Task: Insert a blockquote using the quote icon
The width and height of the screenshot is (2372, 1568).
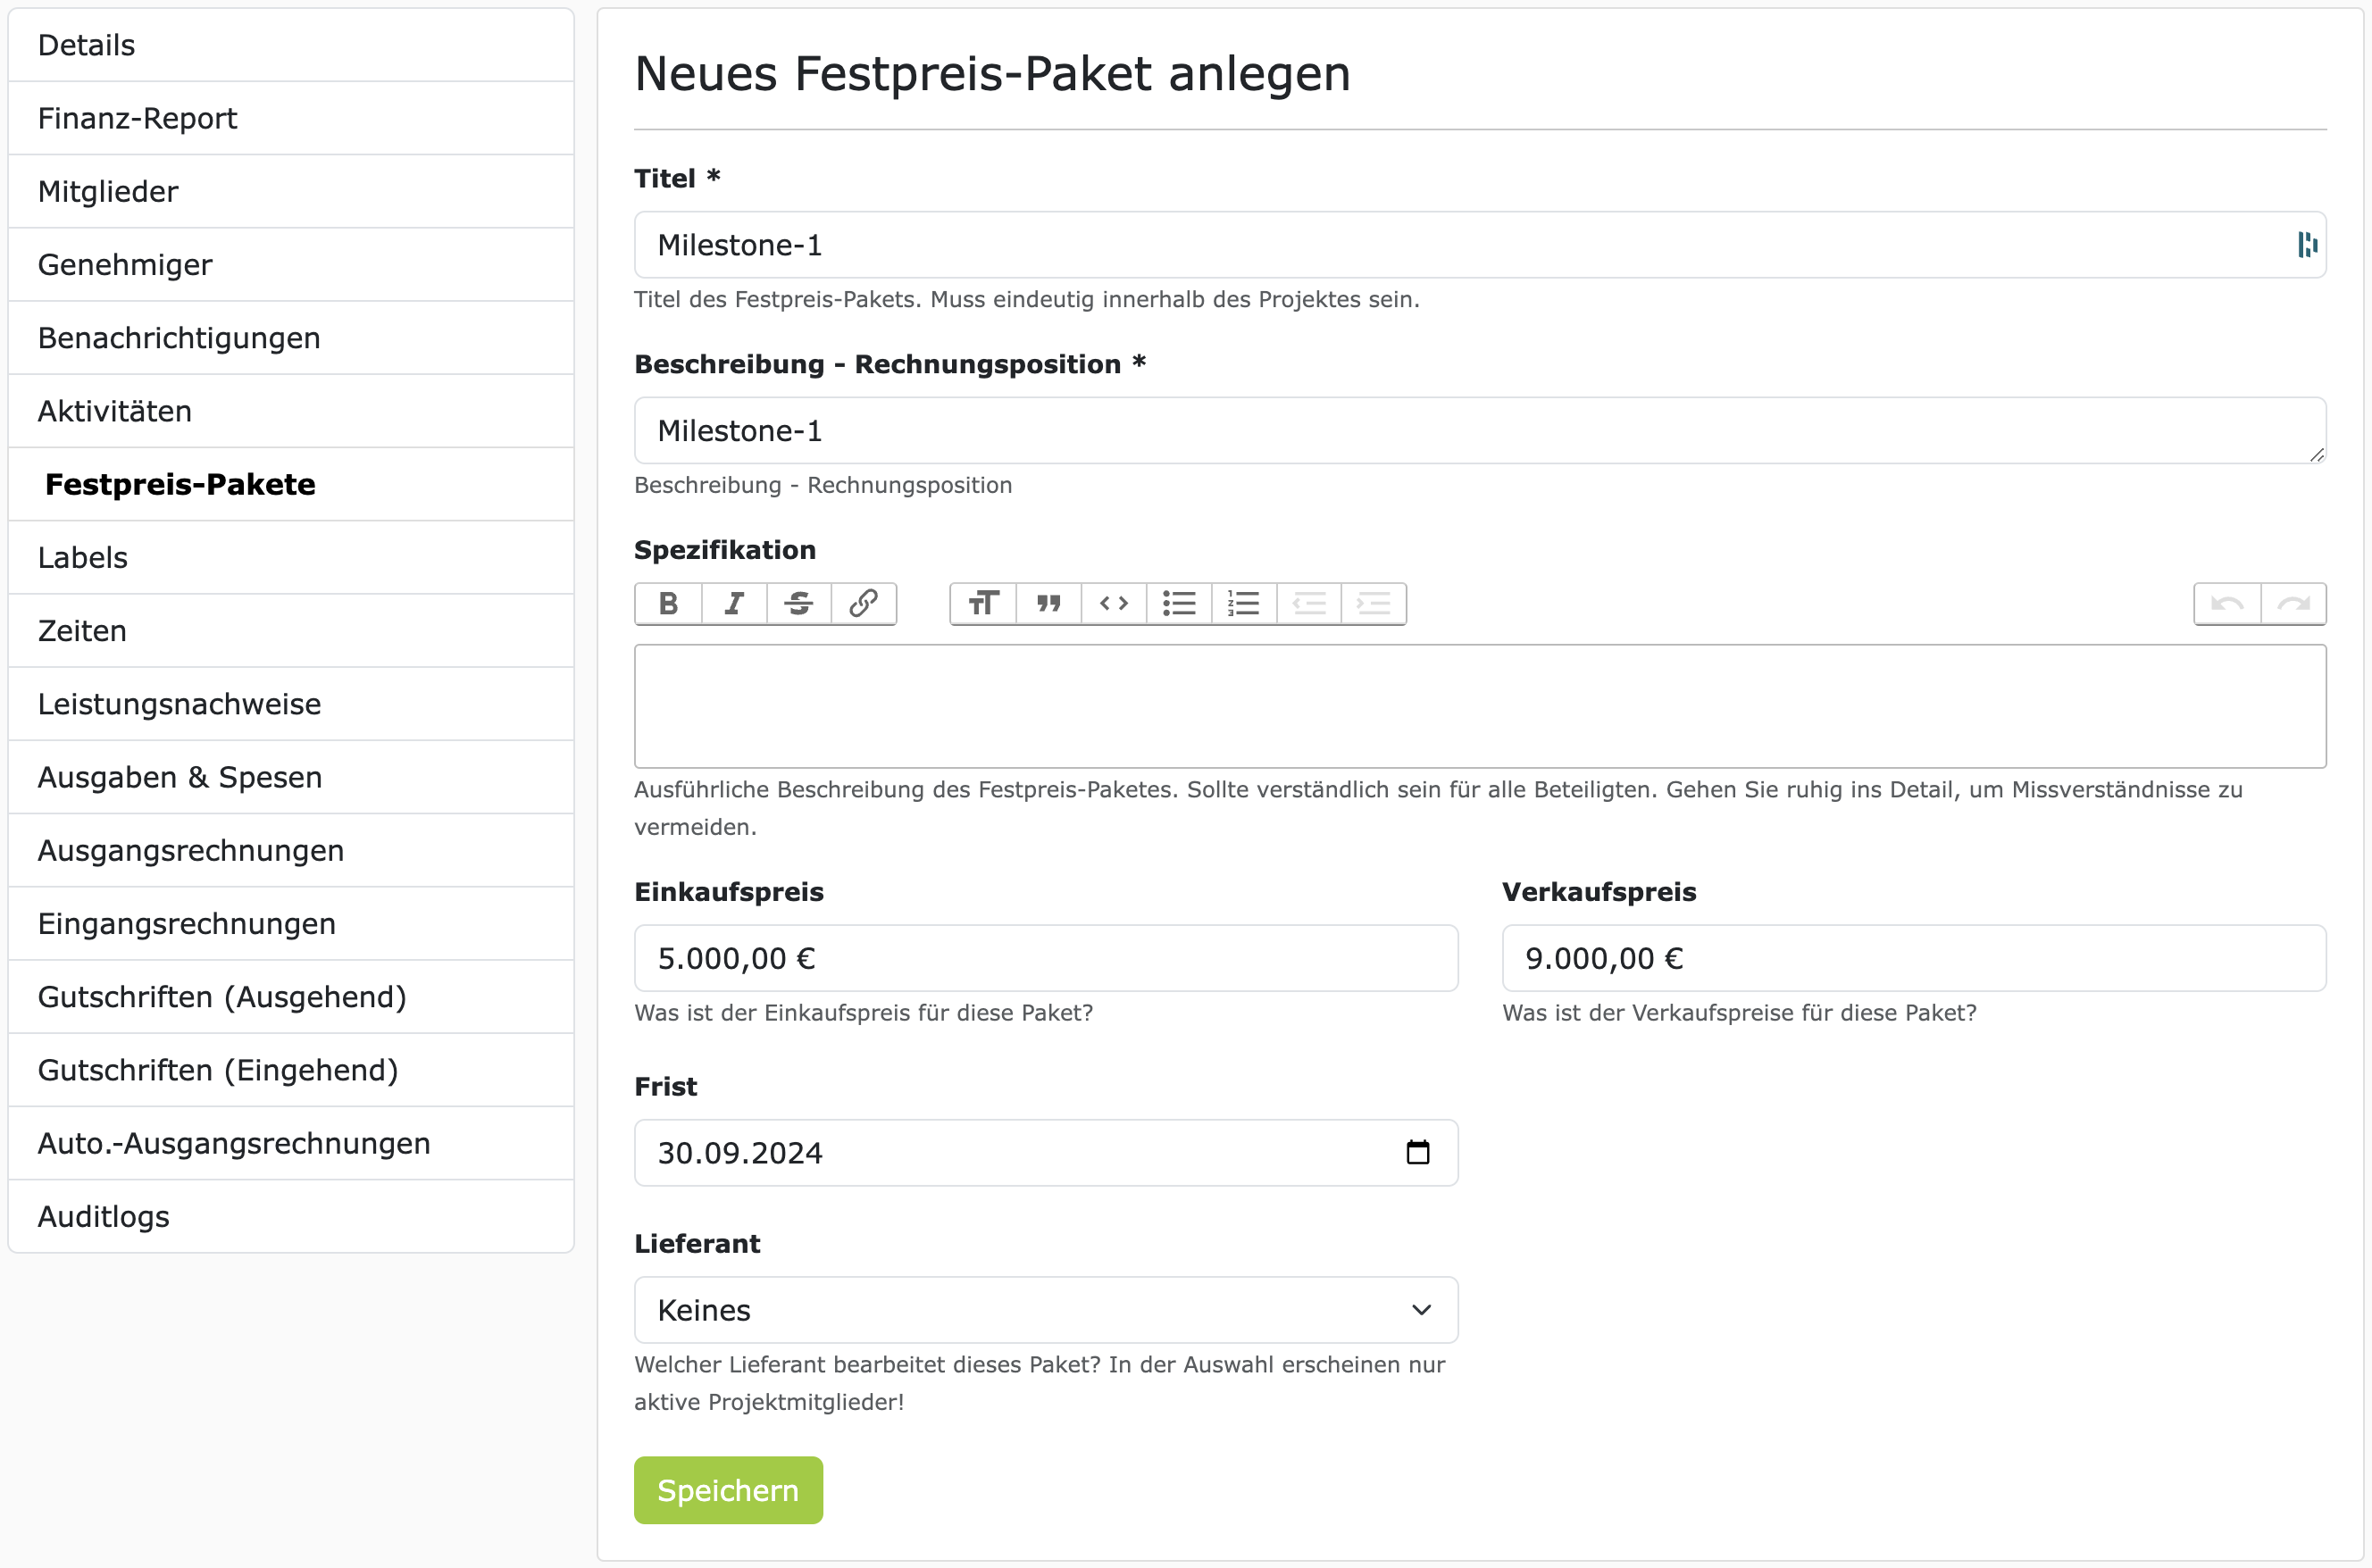Action: (1048, 604)
